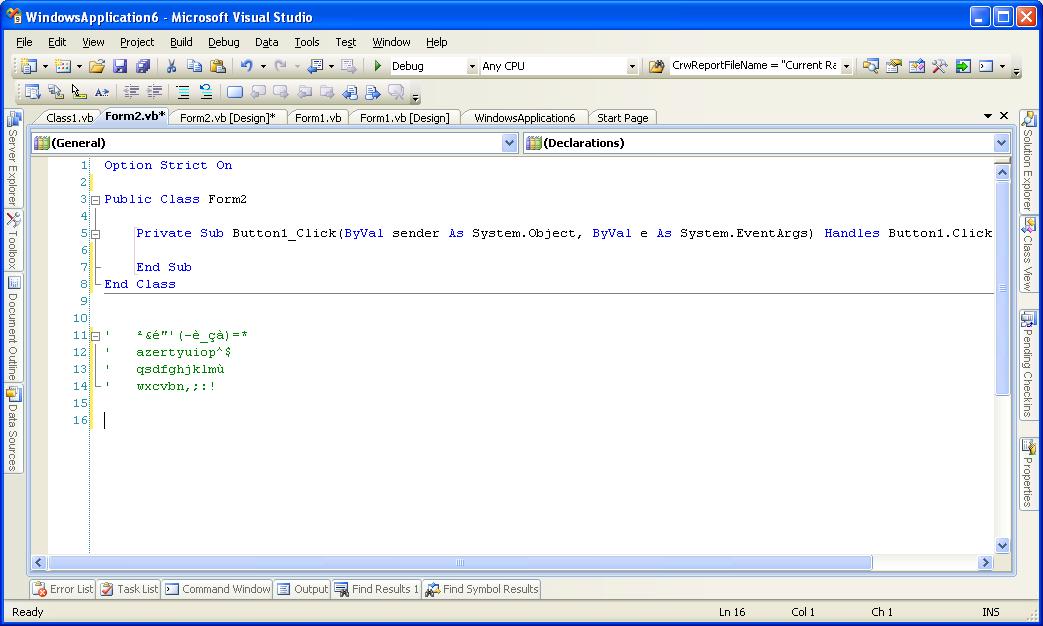Open the Undo history dropdown arrow

click(x=263, y=66)
